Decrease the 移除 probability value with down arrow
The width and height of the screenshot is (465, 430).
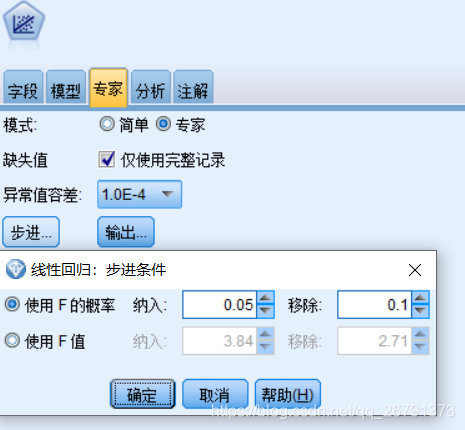421,311
